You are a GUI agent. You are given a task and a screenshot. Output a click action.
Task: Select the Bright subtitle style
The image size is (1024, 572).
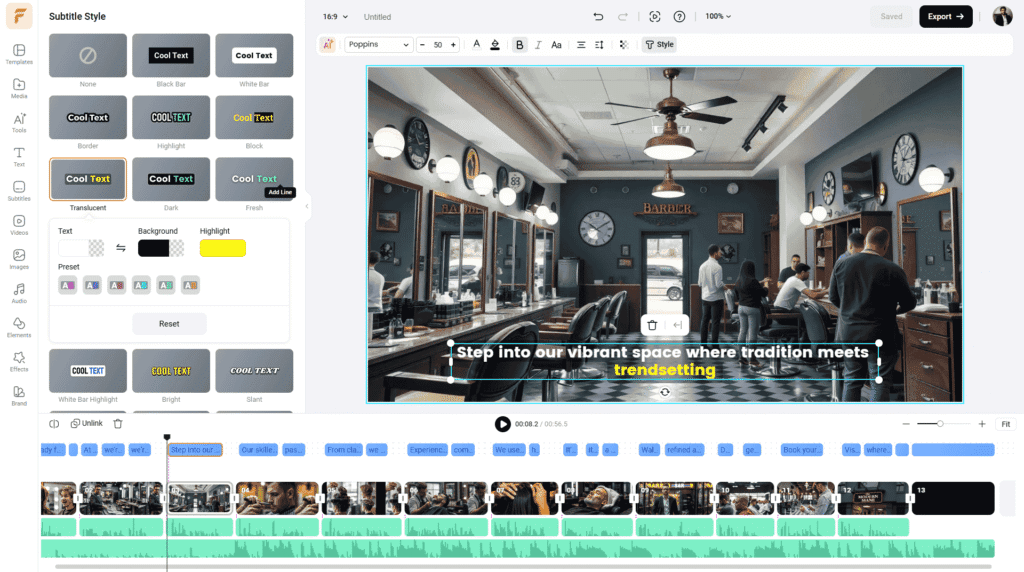click(x=171, y=371)
